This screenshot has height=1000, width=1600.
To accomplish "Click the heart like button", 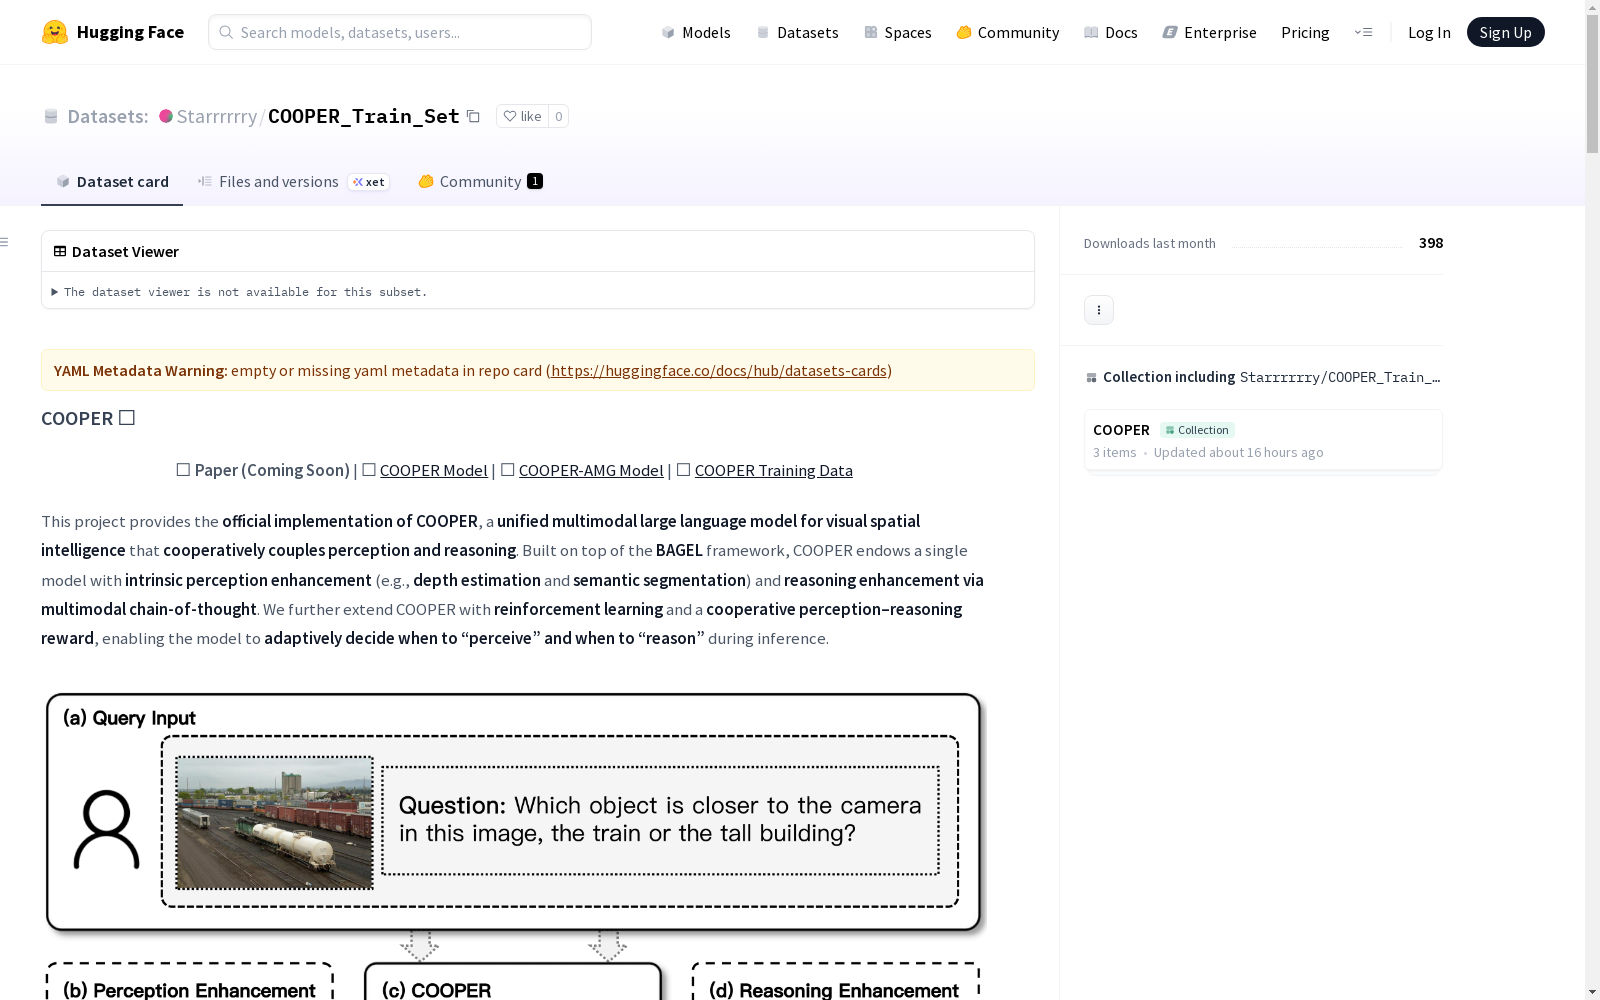I will [522, 116].
